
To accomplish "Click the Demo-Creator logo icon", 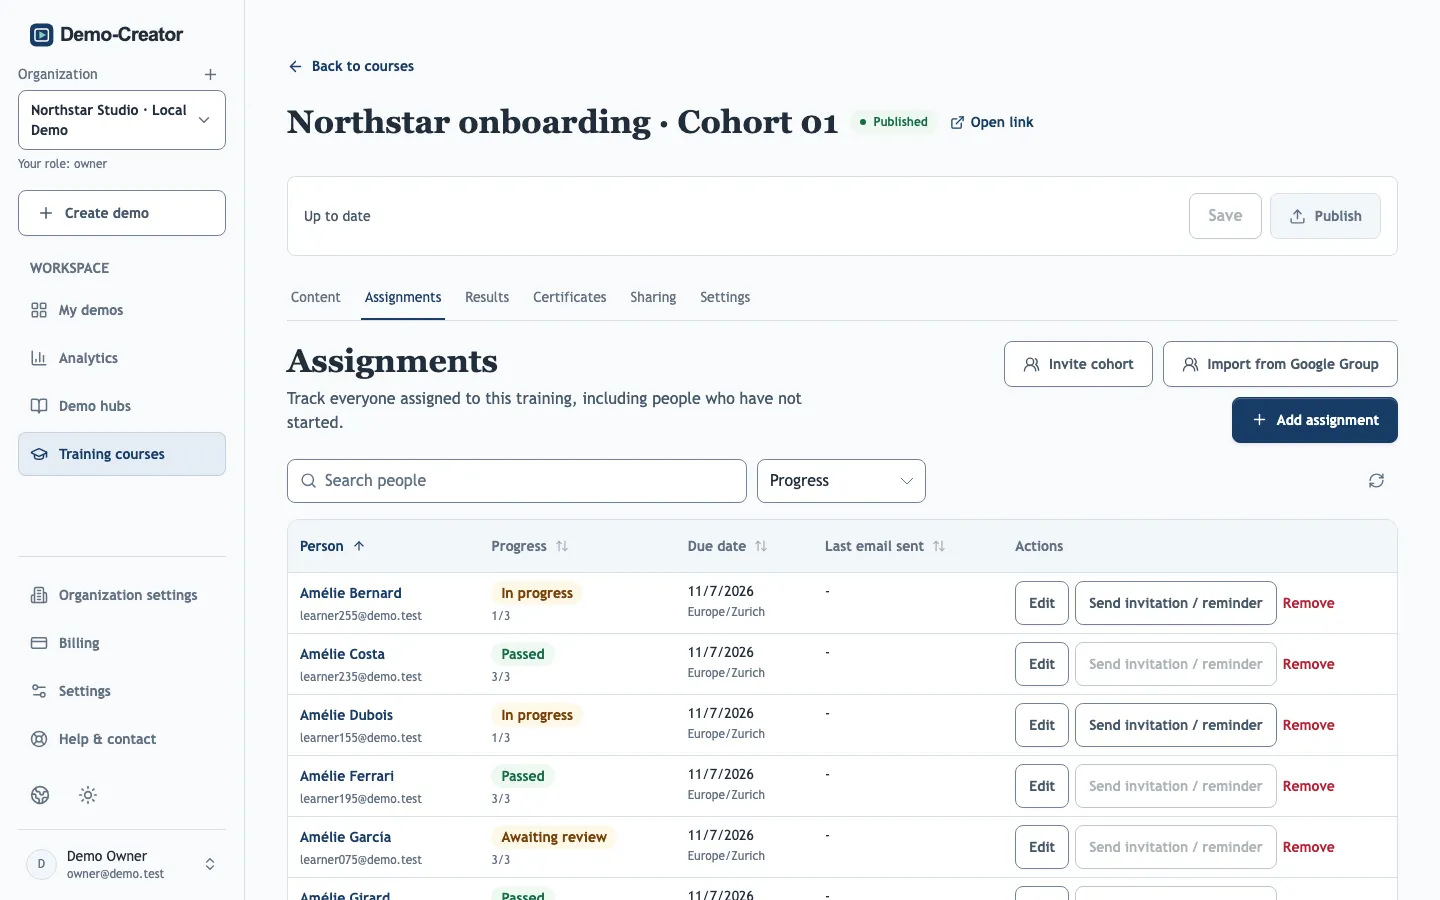I will point(41,35).
